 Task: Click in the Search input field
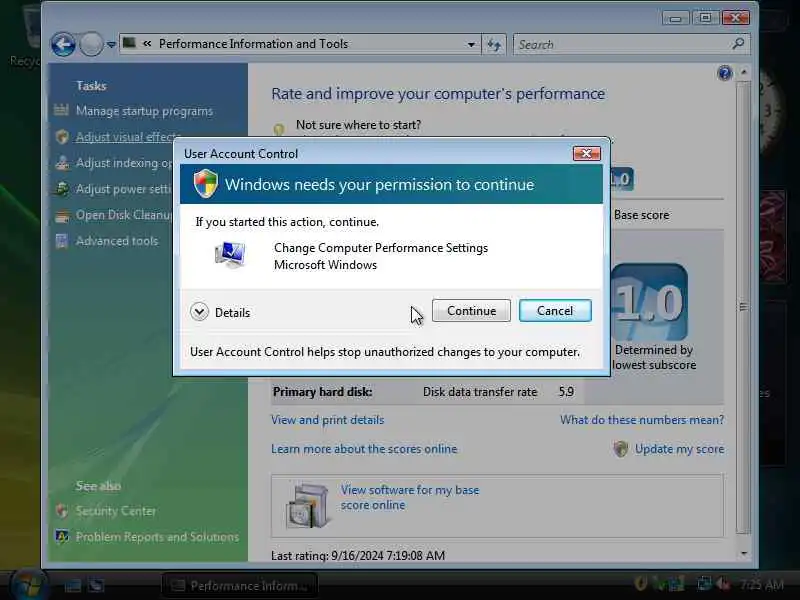(x=621, y=45)
